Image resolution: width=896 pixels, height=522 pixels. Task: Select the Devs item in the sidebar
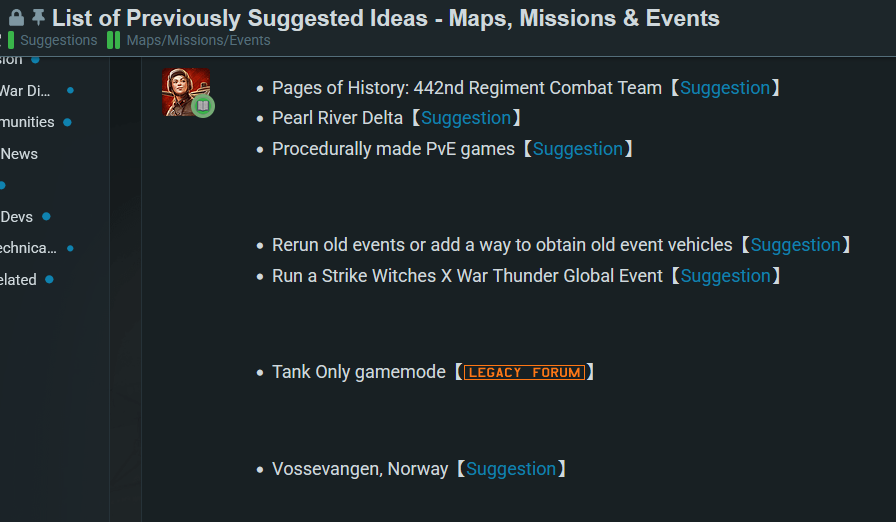coord(17,216)
